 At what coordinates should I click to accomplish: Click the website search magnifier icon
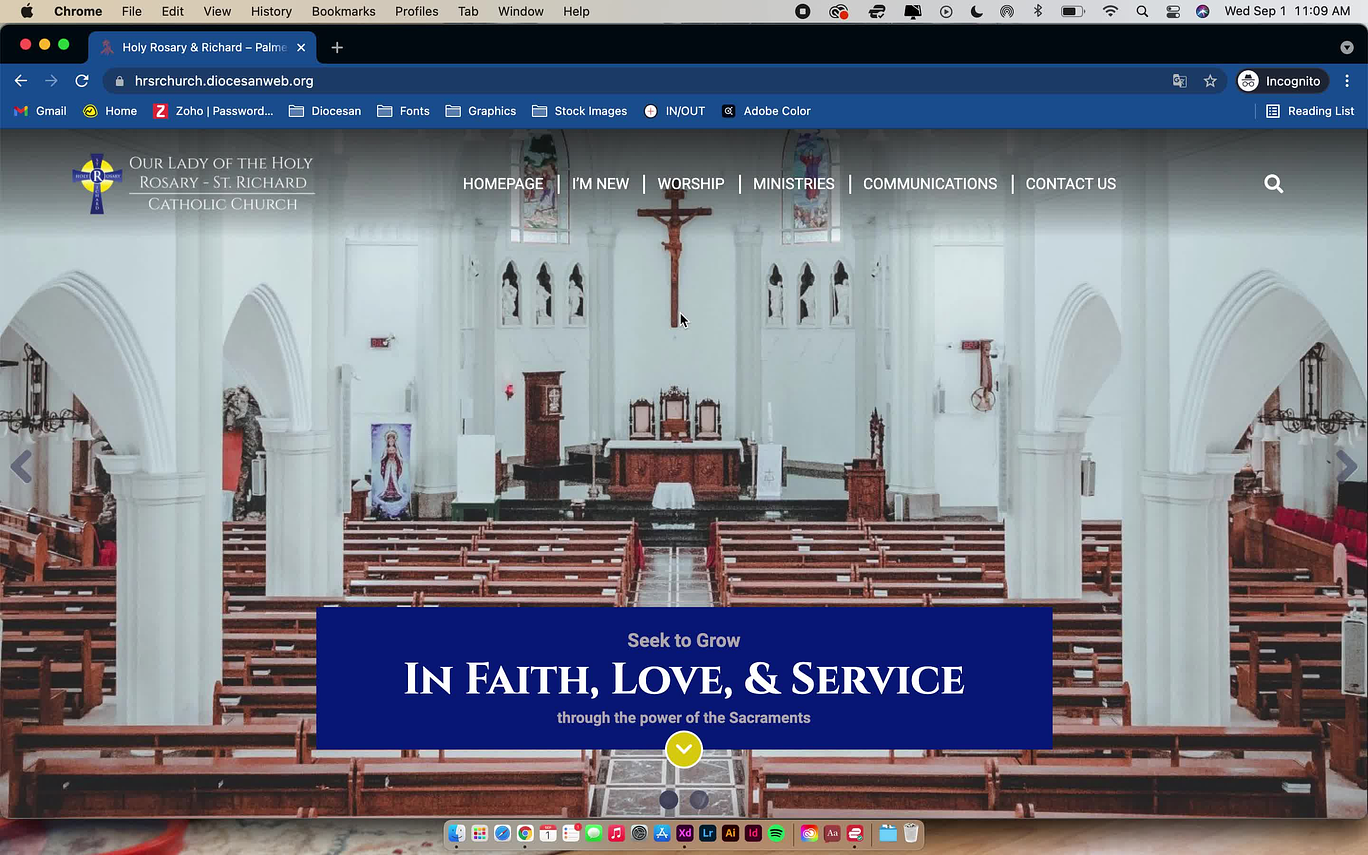click(x=1273, y=184)
